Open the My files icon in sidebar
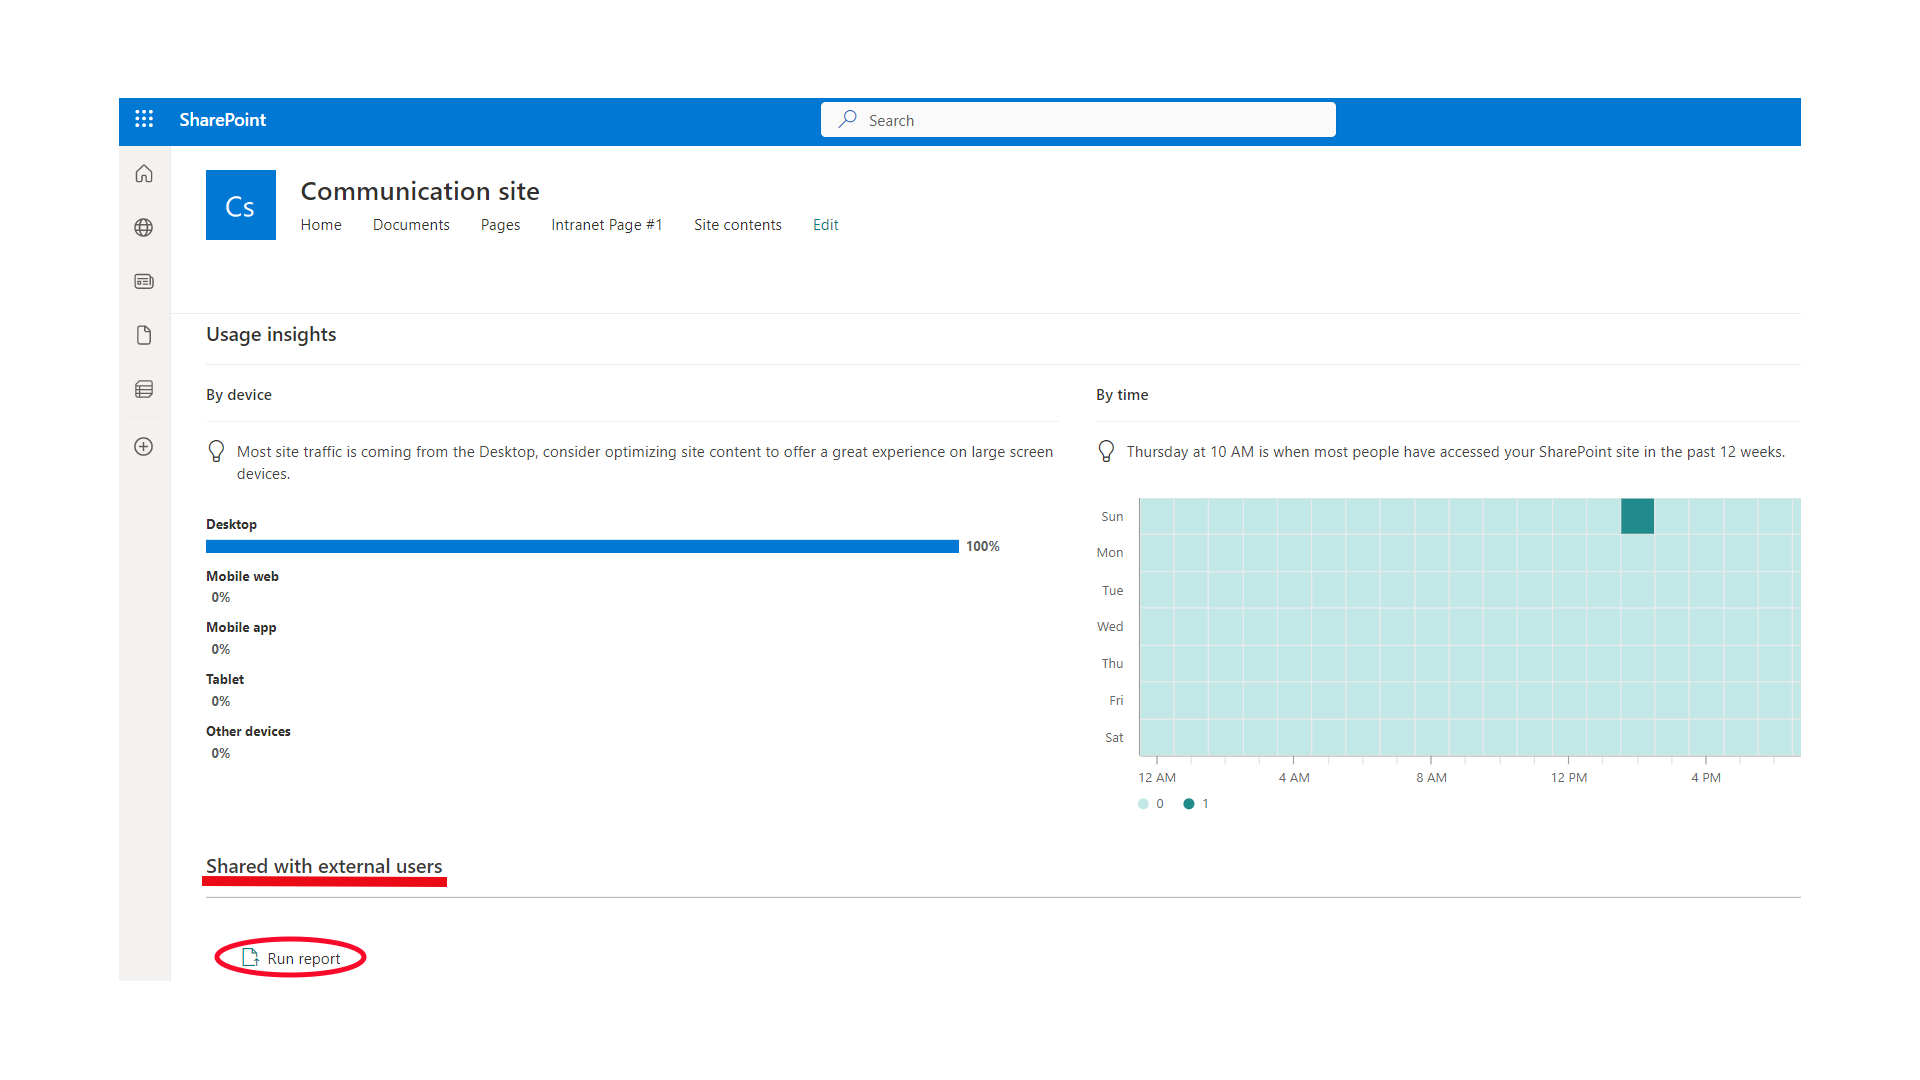 click(144, 335)
